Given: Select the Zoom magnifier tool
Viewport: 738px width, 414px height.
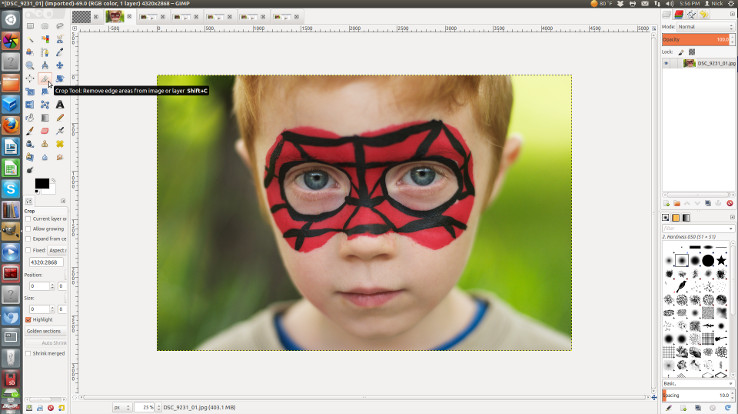Looking at the screenshot, I should tap(30, 65).
